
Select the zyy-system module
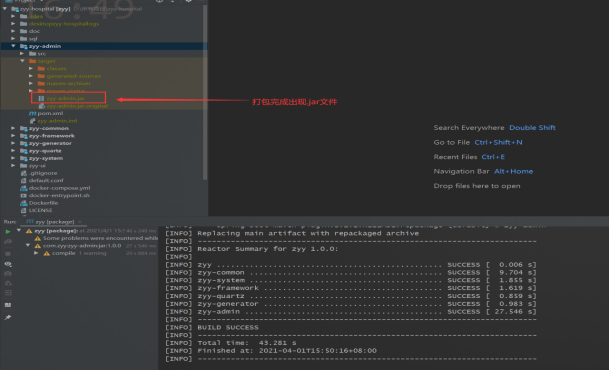click(x=46, y=158)
